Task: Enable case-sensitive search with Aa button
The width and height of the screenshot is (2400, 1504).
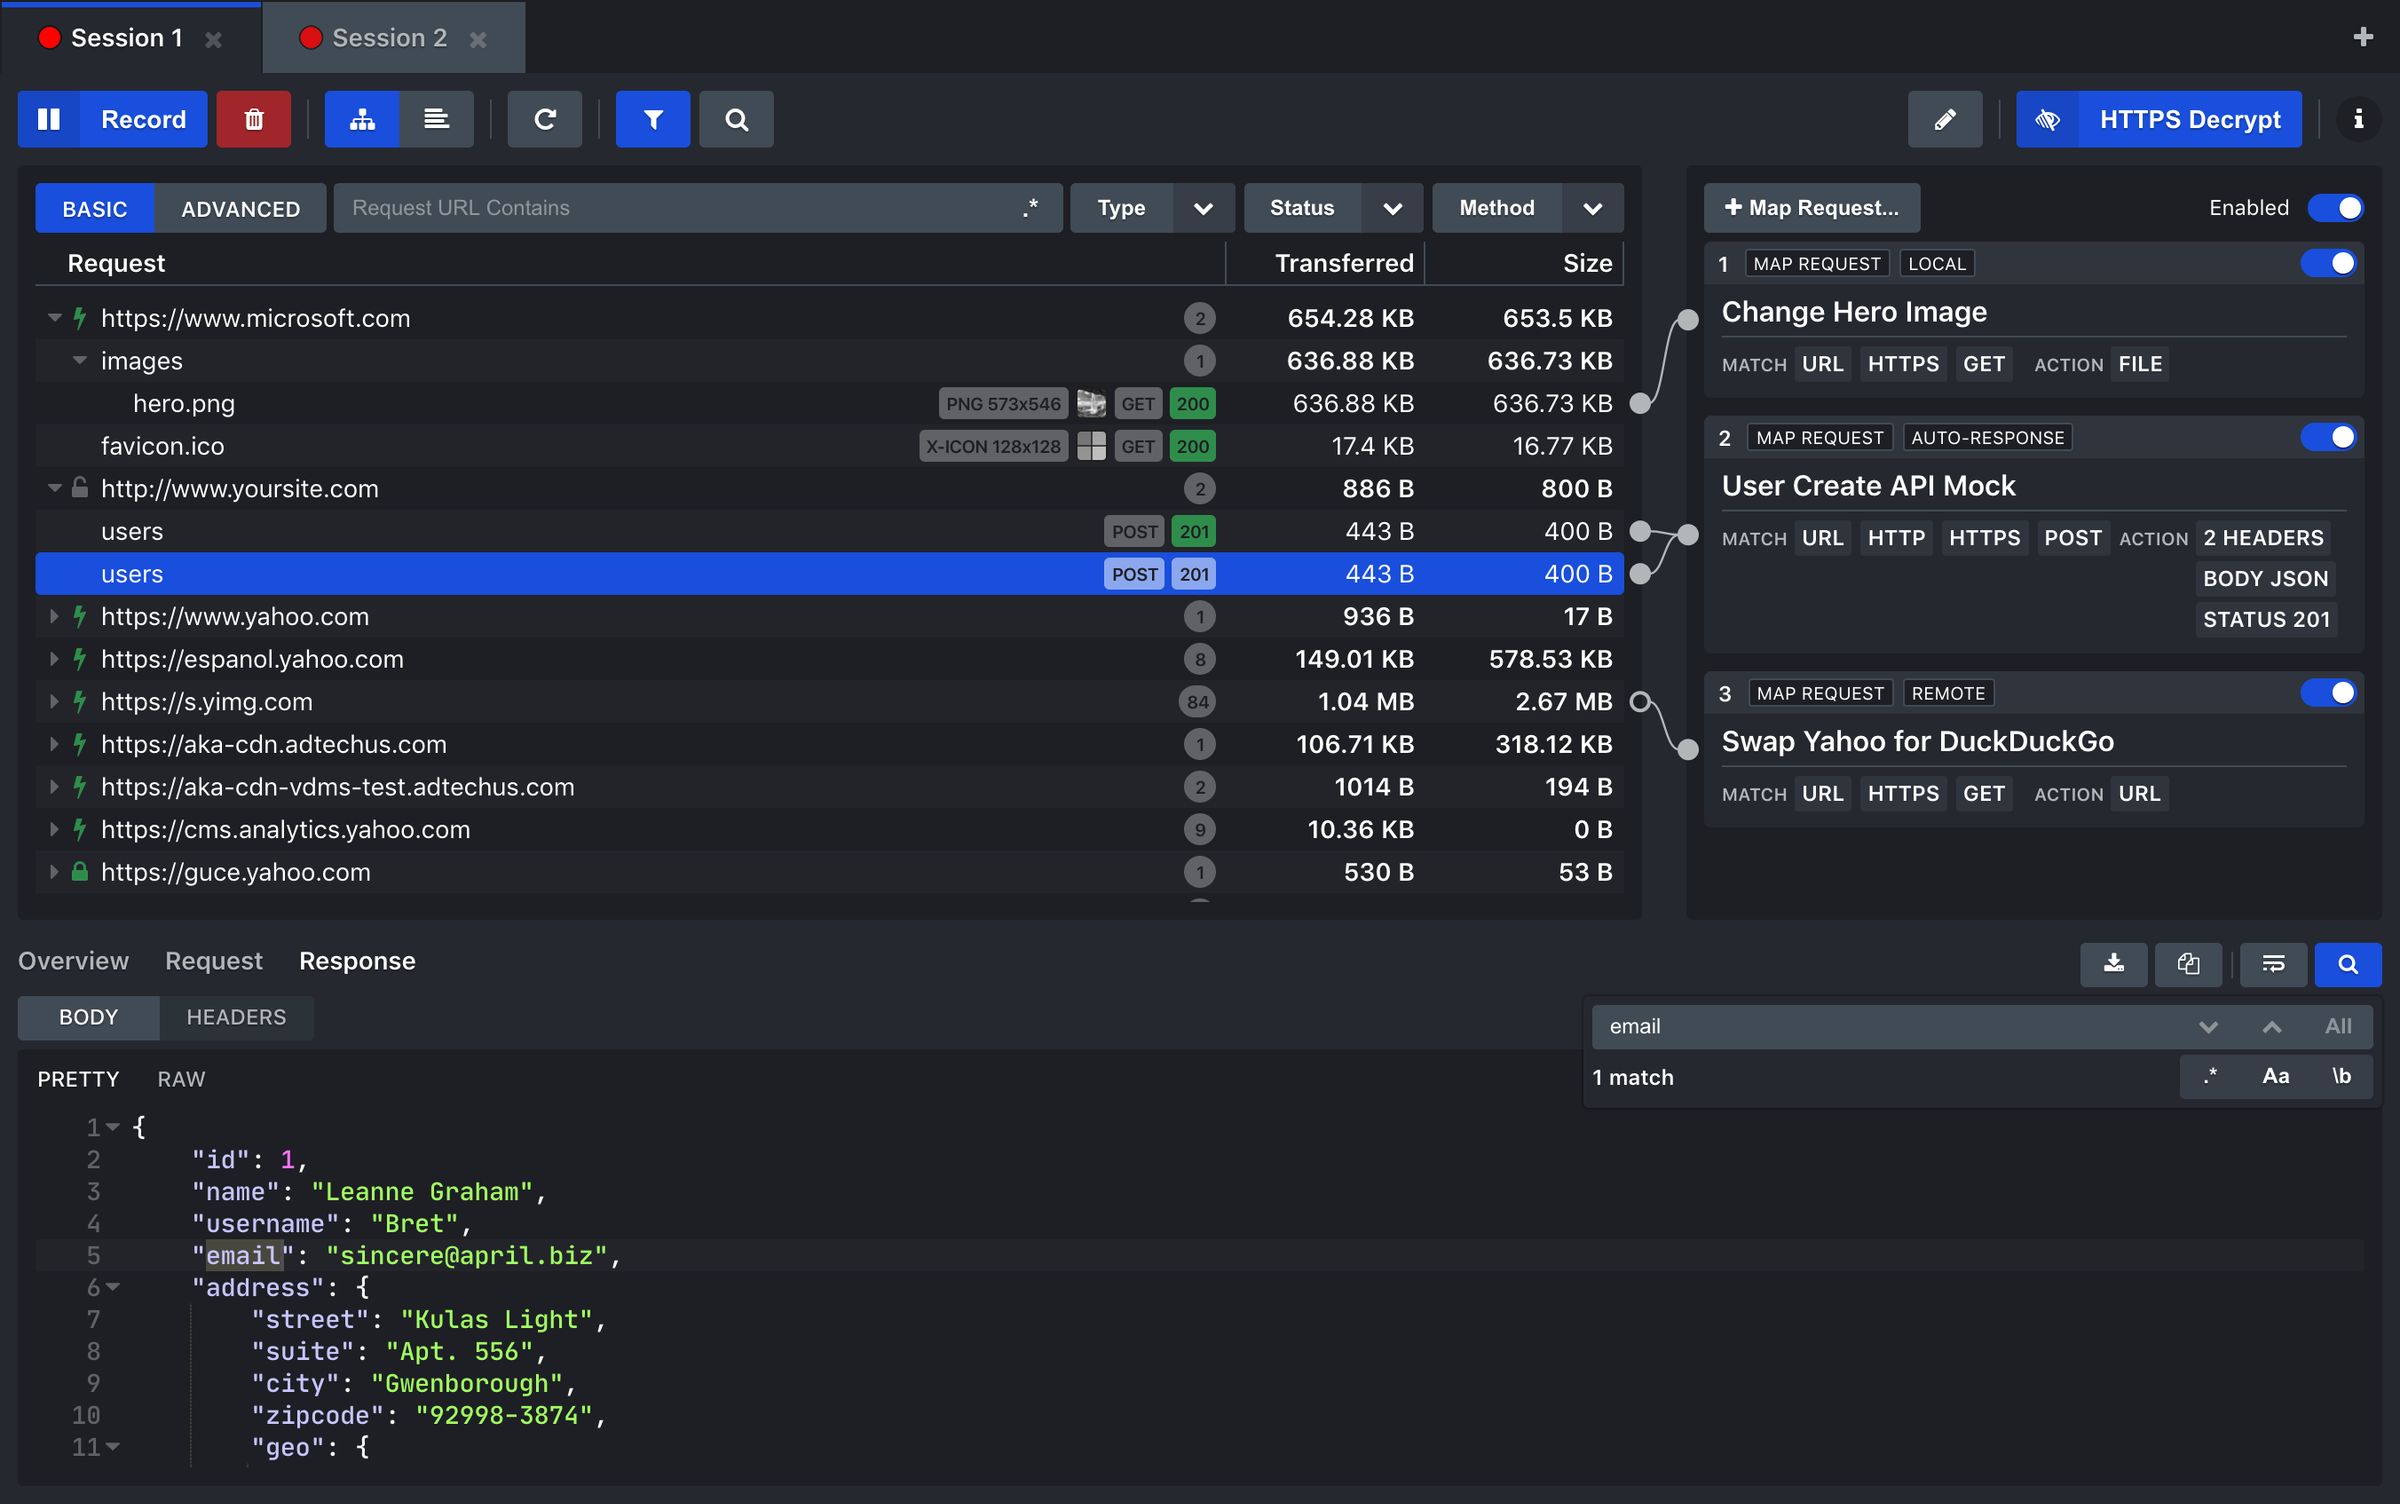Action: click(x=2276, y=1076)
